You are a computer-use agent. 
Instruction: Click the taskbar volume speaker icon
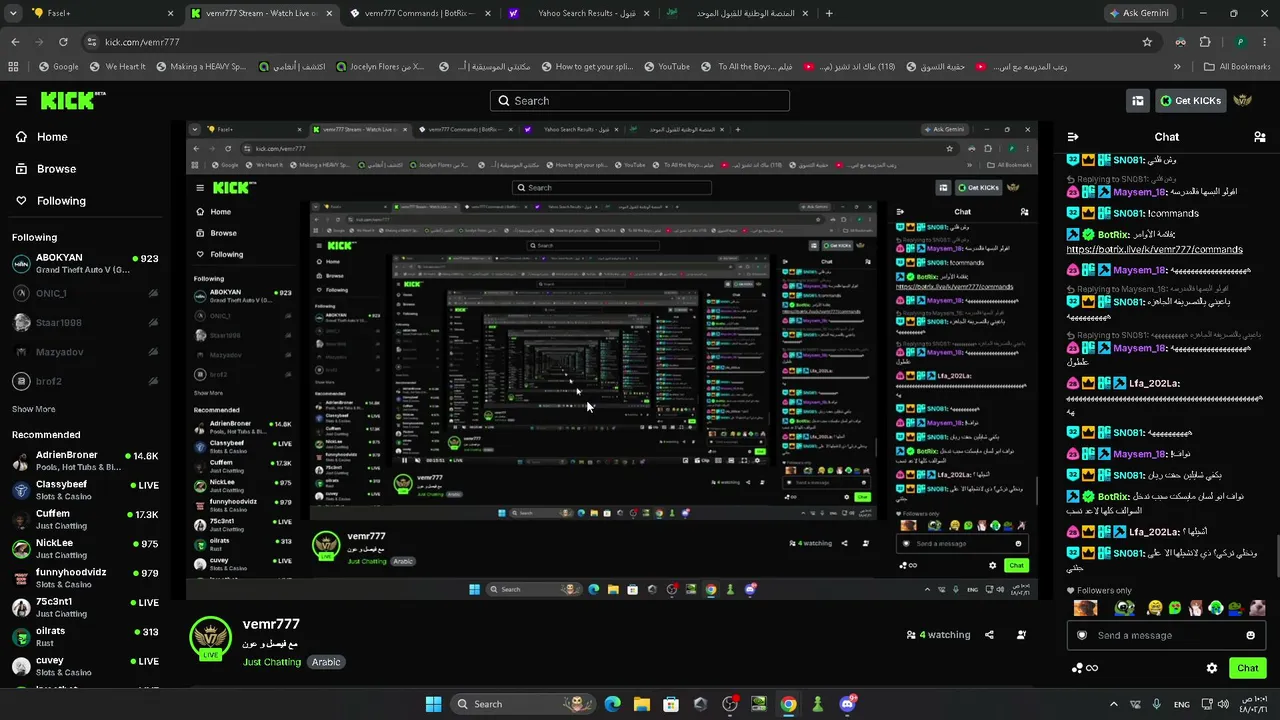tap(1223, 704)
